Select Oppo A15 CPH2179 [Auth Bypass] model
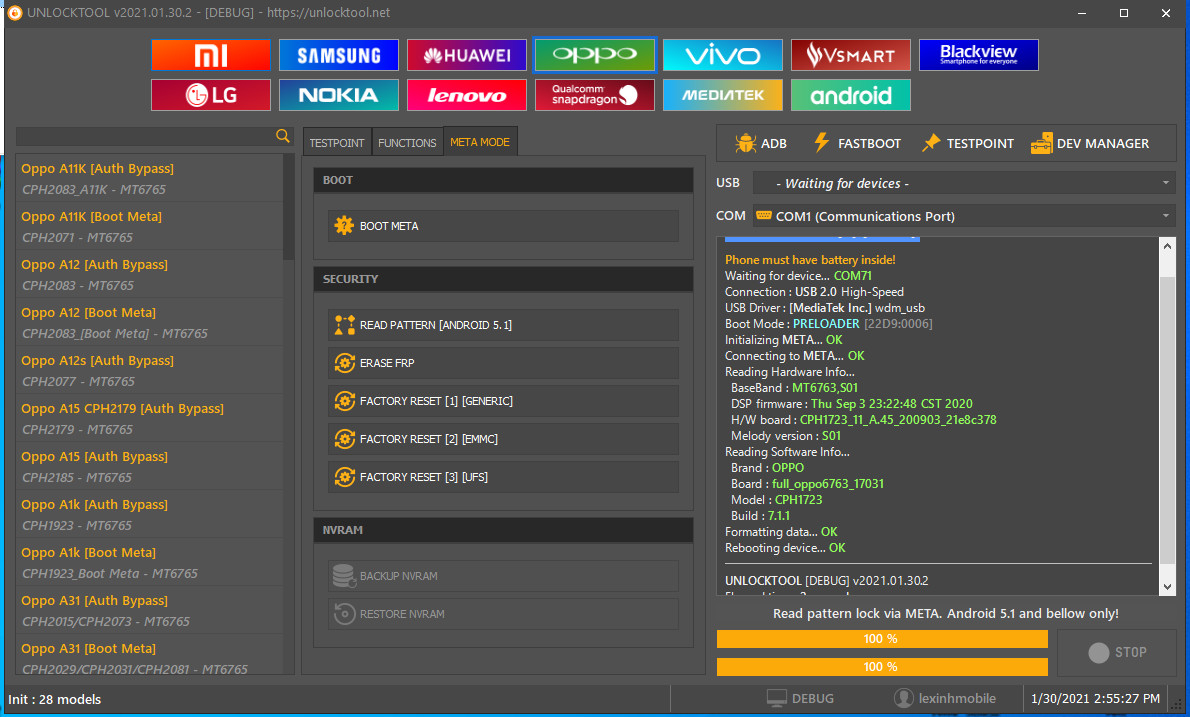 150,419
